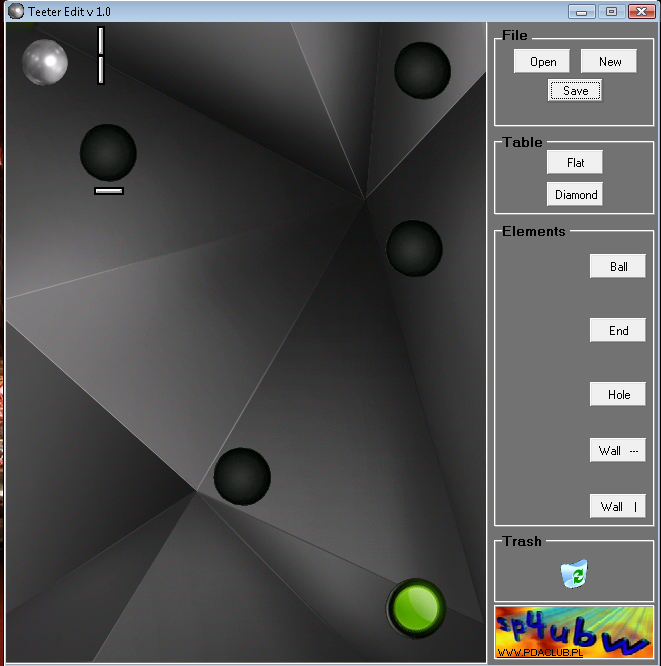Click the Teeter Edit title bar icon

[15, 11]
